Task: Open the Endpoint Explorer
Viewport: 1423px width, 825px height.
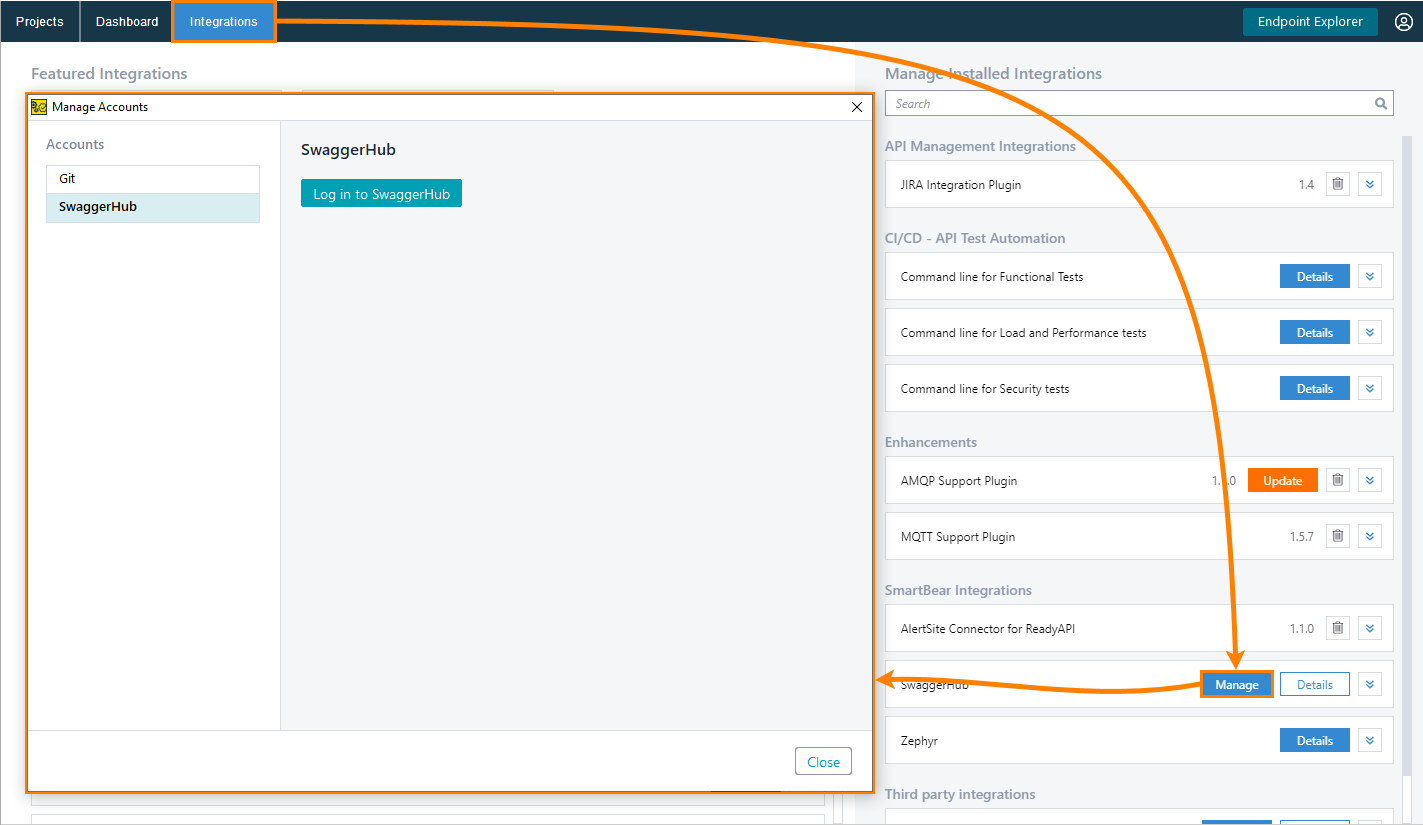Action: pos(1310,22)
